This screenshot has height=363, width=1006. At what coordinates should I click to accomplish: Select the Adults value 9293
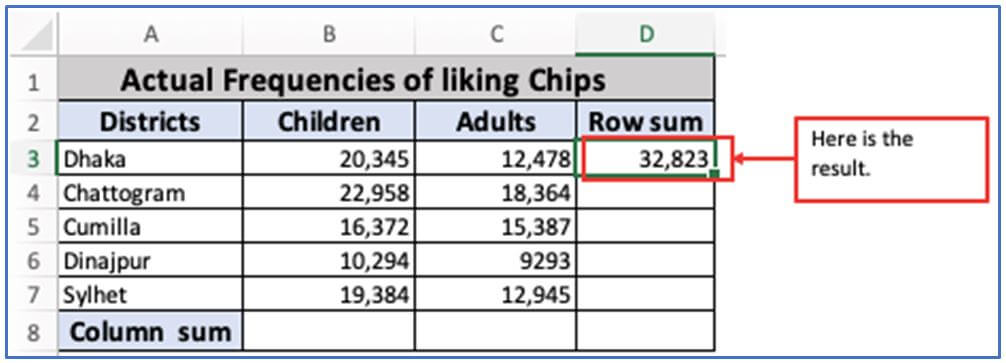pos(496,260)
